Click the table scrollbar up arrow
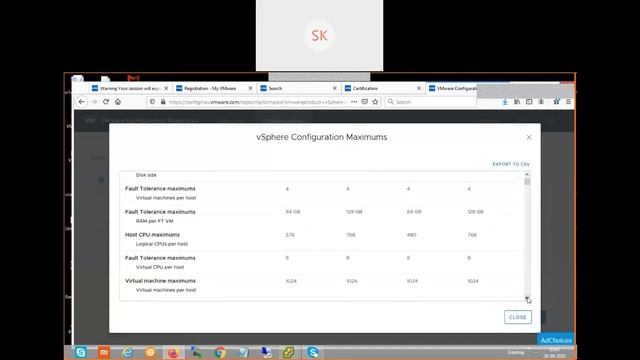This screenshot has width=640, height=360. tap(527, 174)
